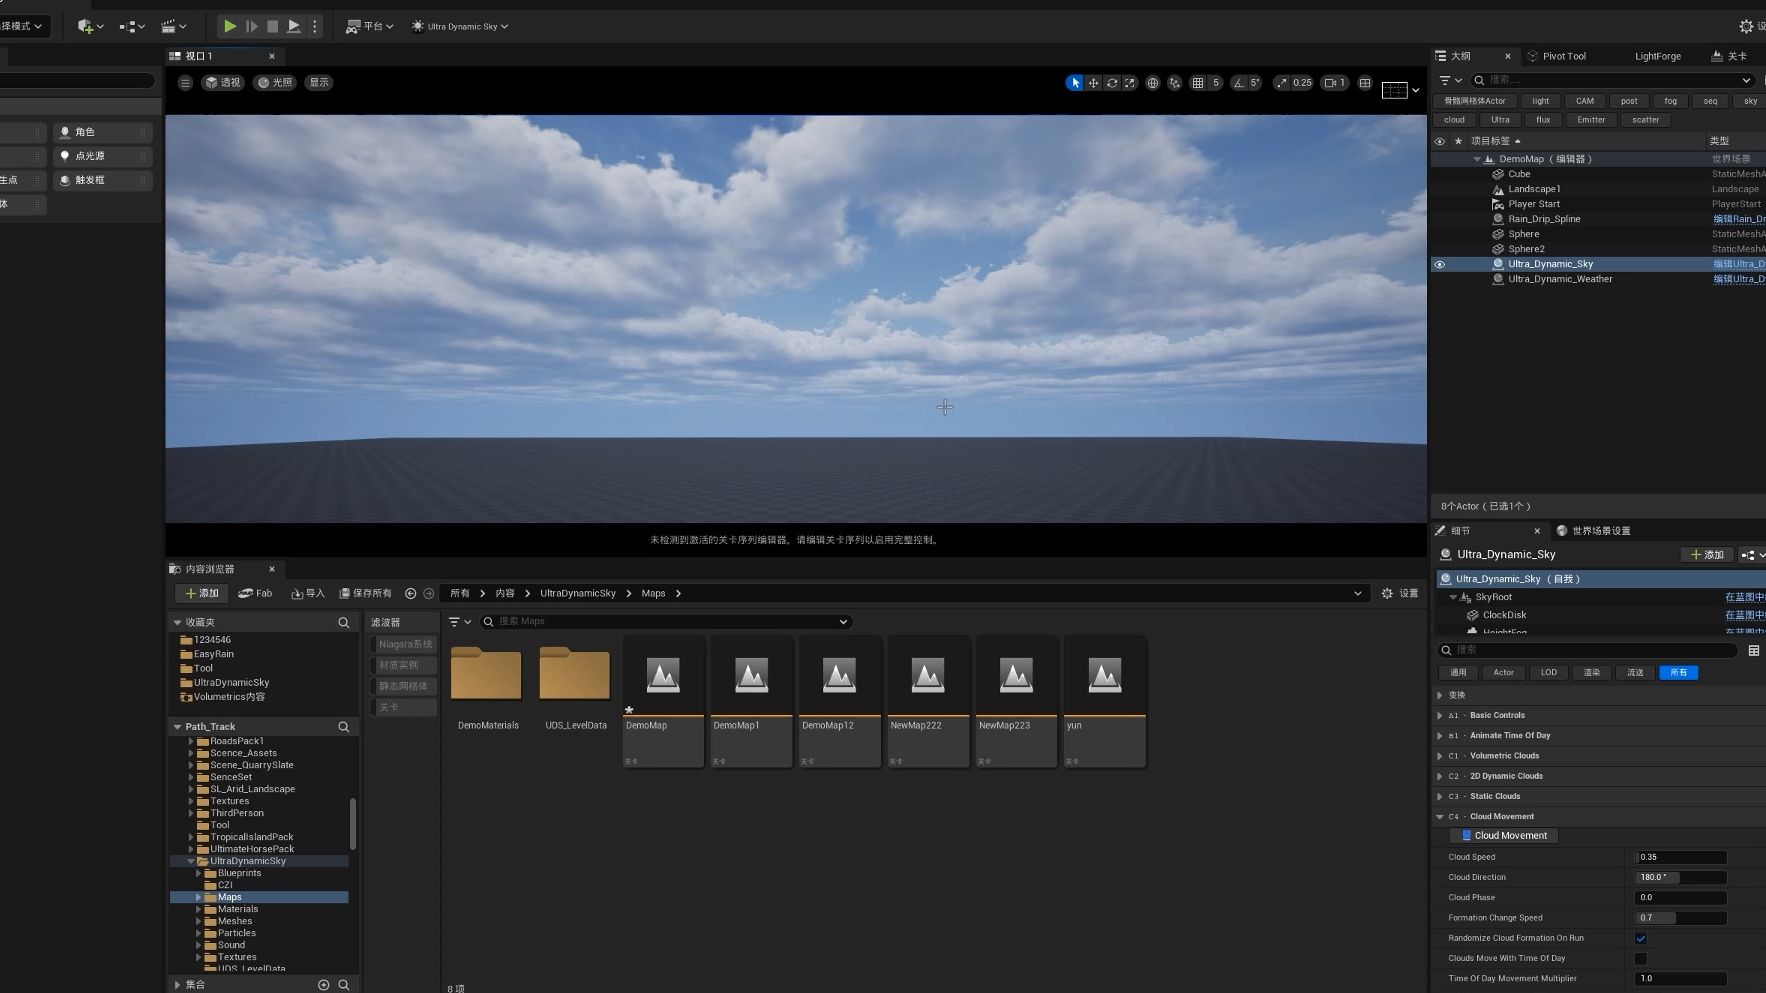Toggle scale snapping icon

click(1281, 83)
